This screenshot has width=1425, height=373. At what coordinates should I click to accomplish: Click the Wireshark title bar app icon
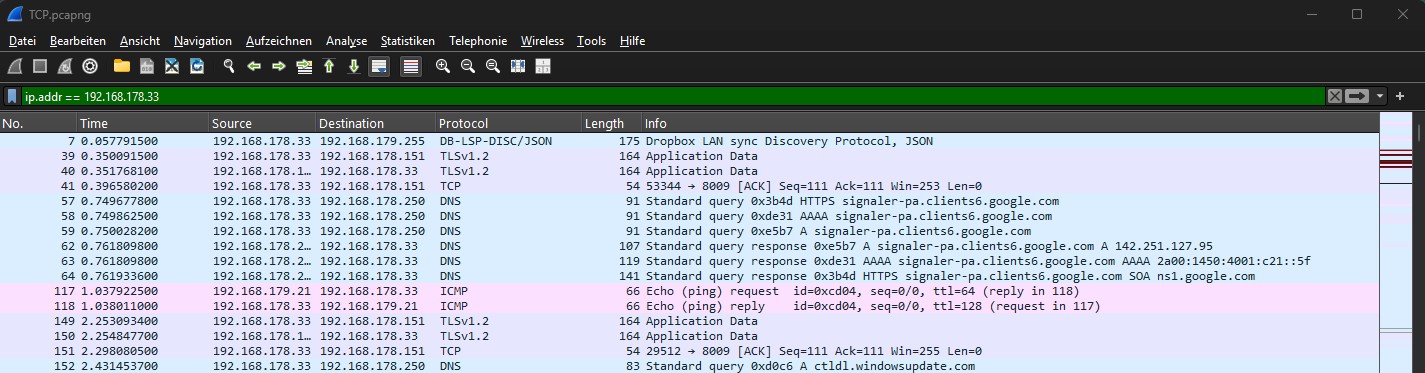15,14
